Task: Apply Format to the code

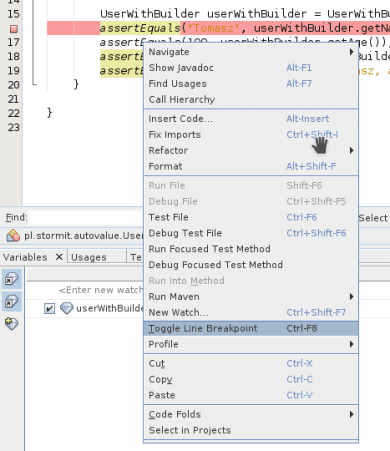Action: click(251, 166)
